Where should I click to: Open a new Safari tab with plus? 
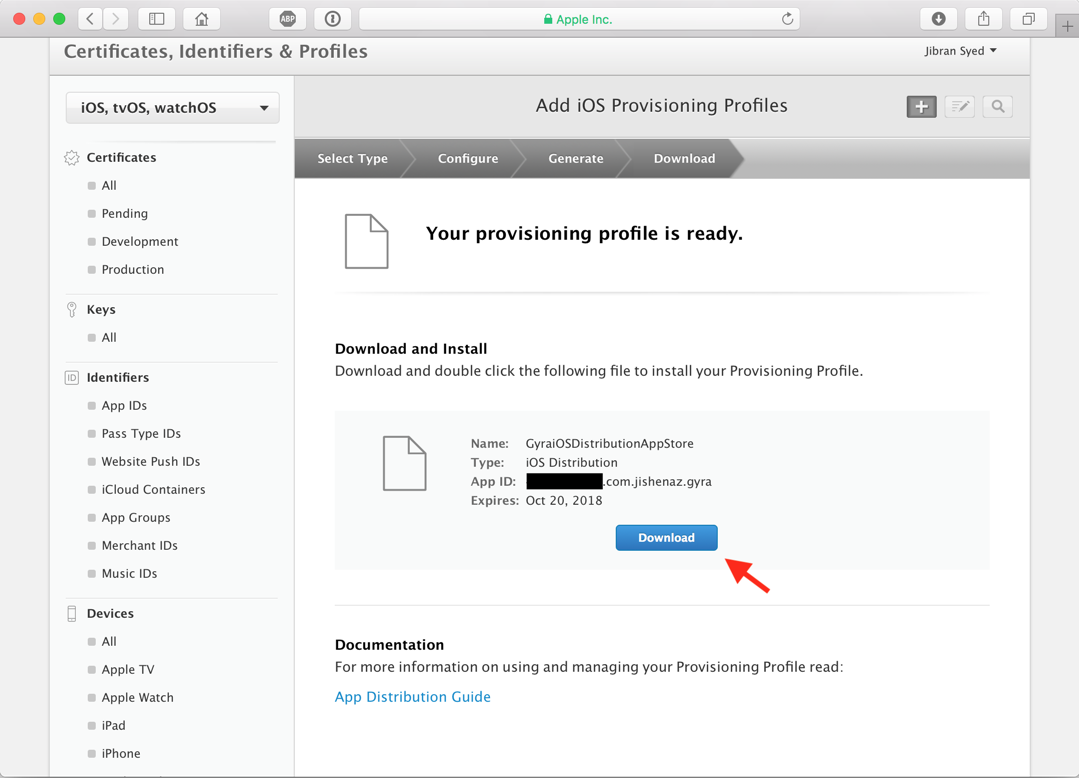[x=1067, y=26]
